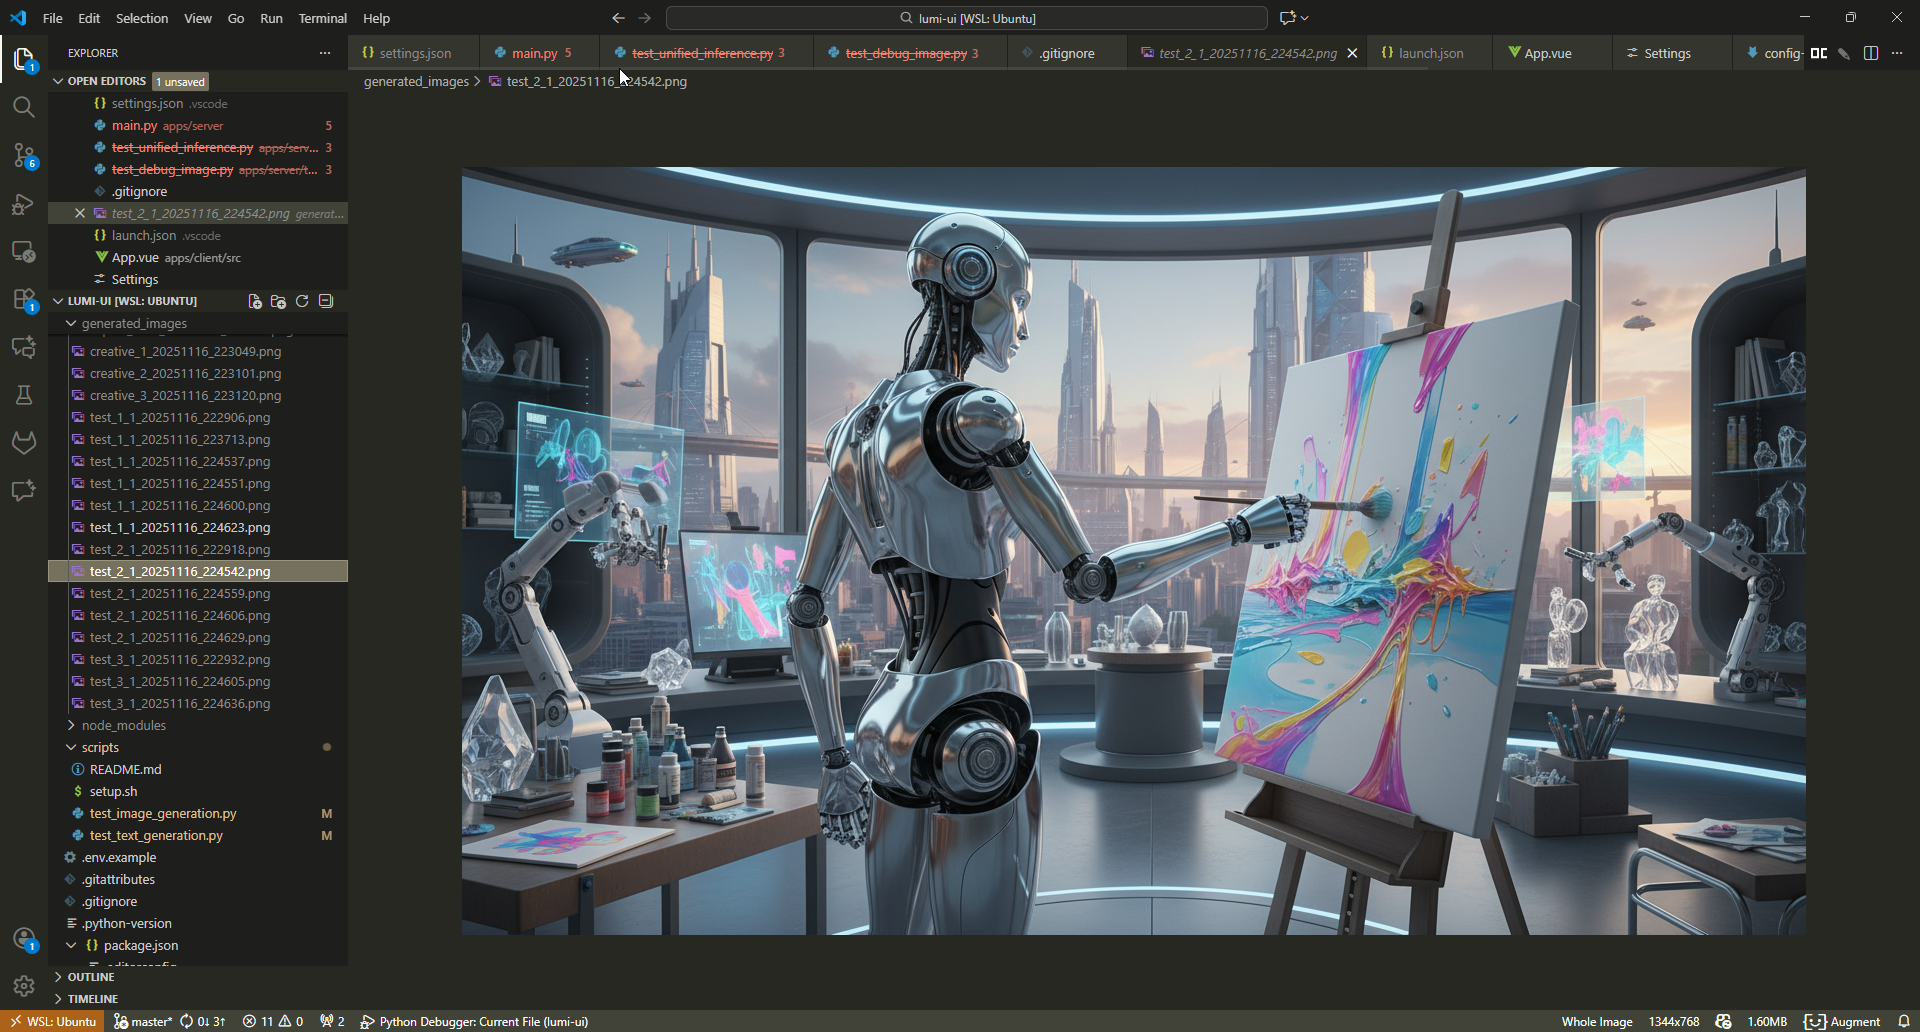This screenshot has width=1920, height=1032.
Task: Collapse the Open Editors section
Action: click(58, 81)
